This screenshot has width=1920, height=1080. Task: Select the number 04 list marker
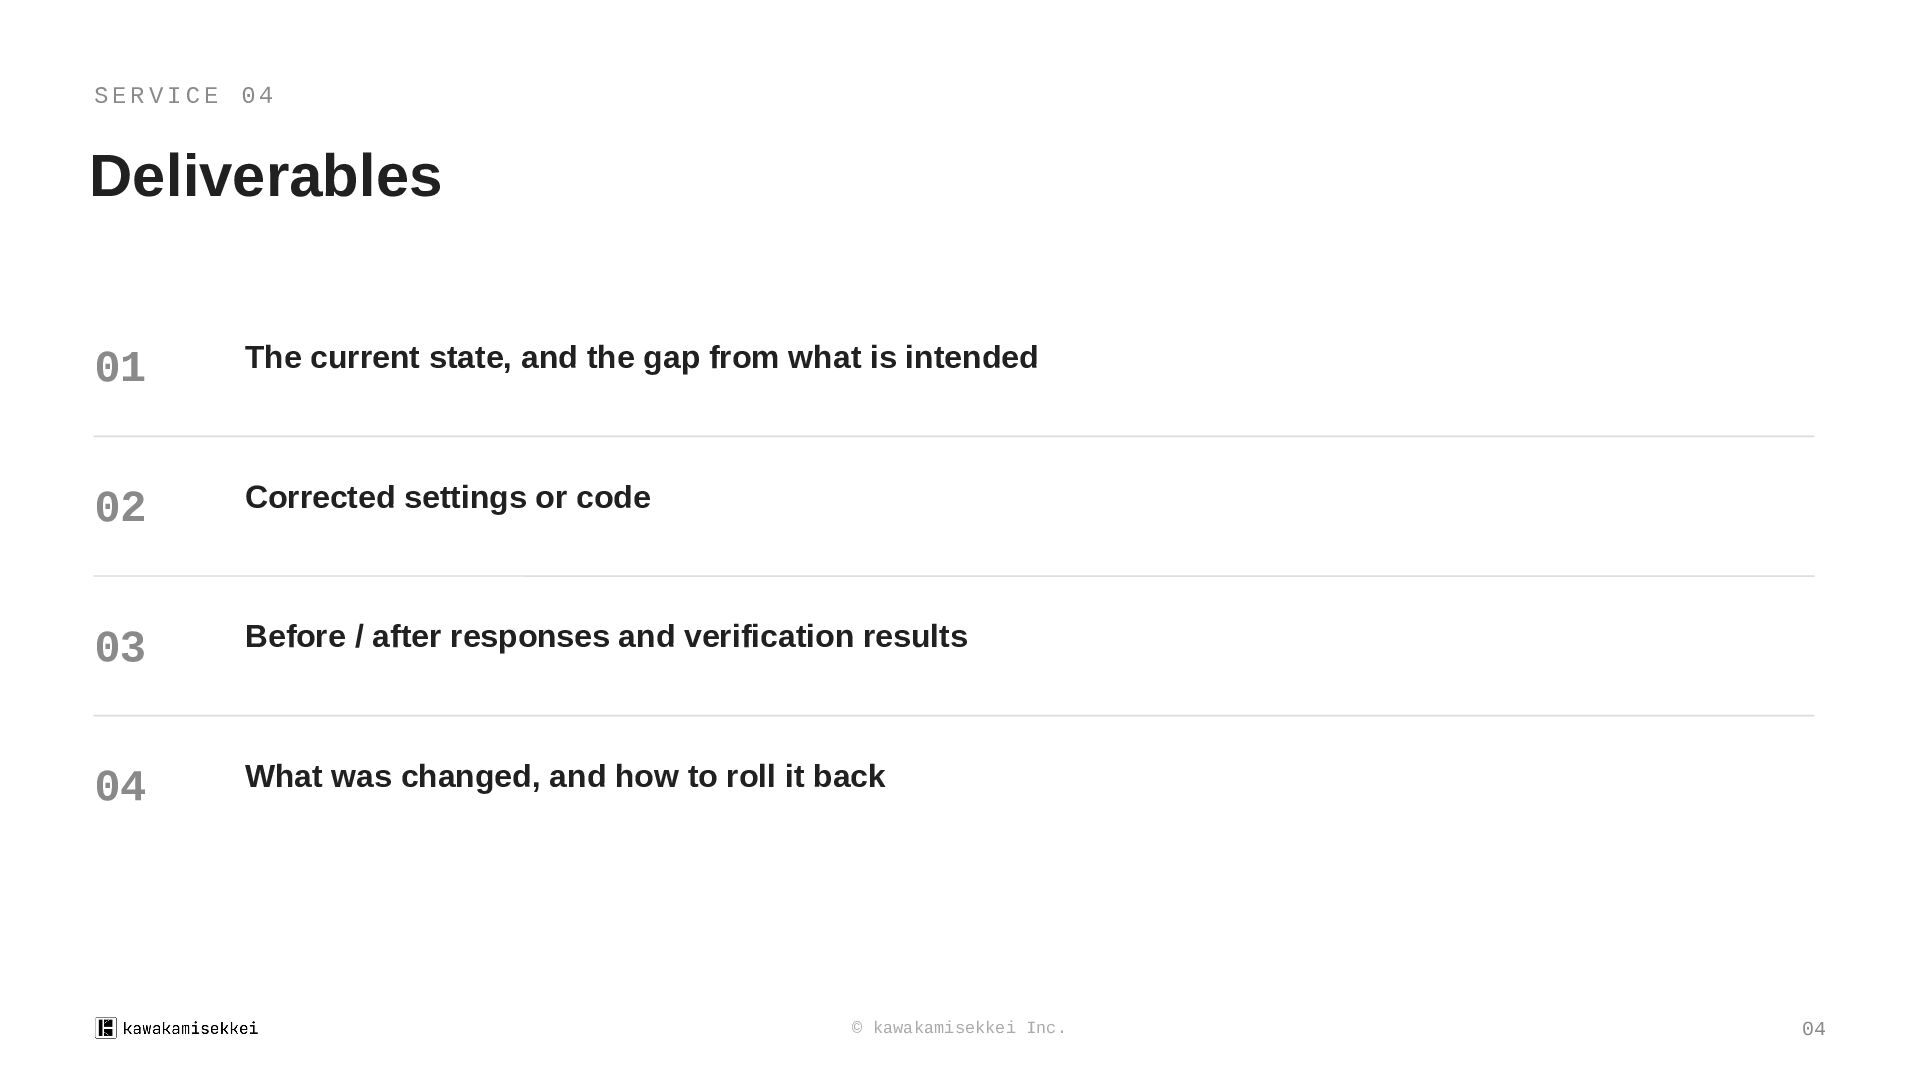click(x=120, y=787)
